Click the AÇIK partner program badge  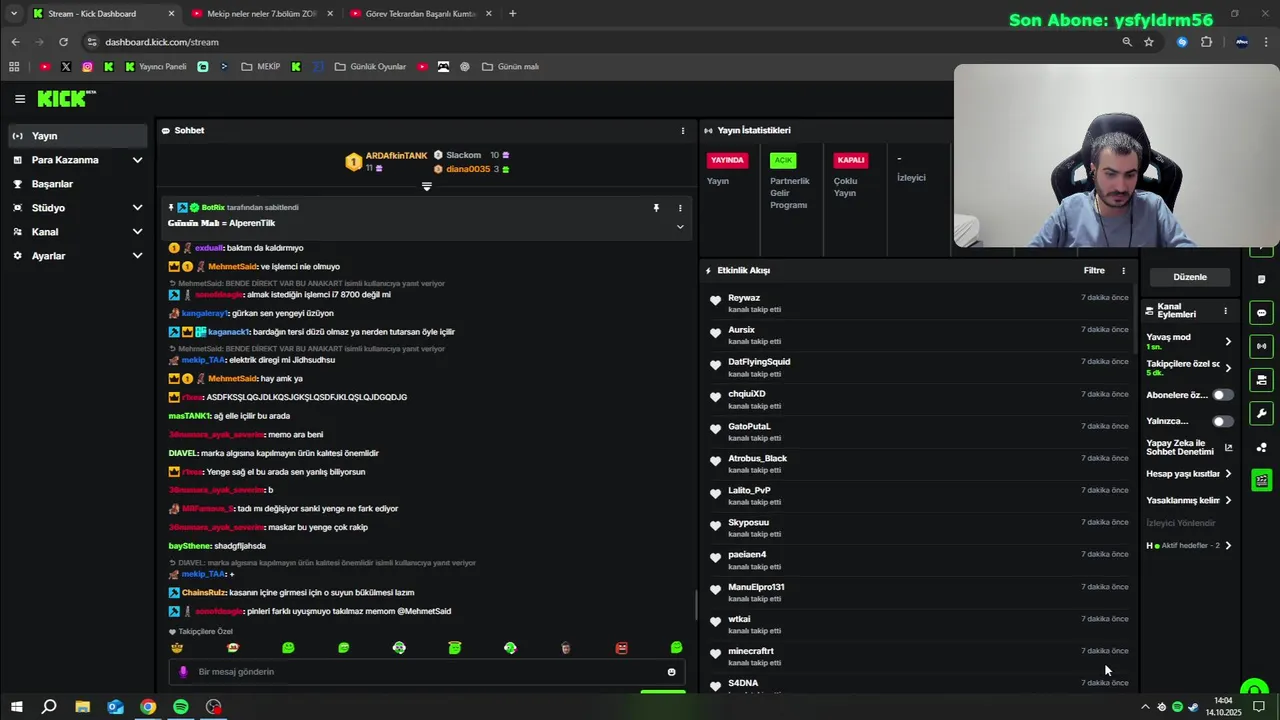(783, 160)
